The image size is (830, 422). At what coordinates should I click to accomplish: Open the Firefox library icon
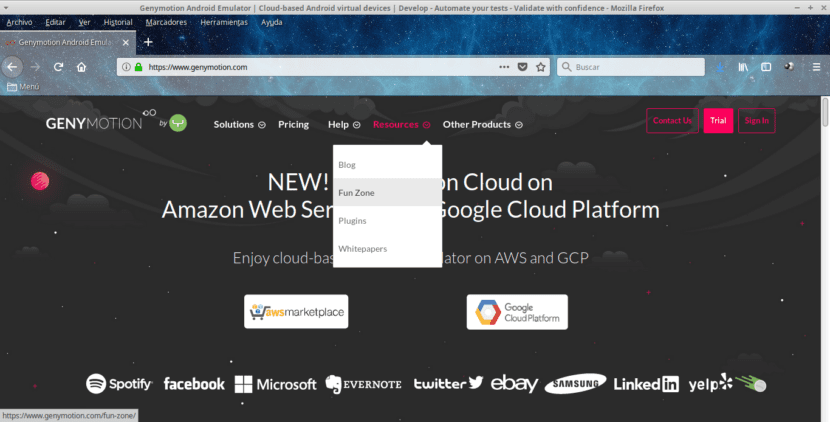pyautogui.click(x=743, y=67)
